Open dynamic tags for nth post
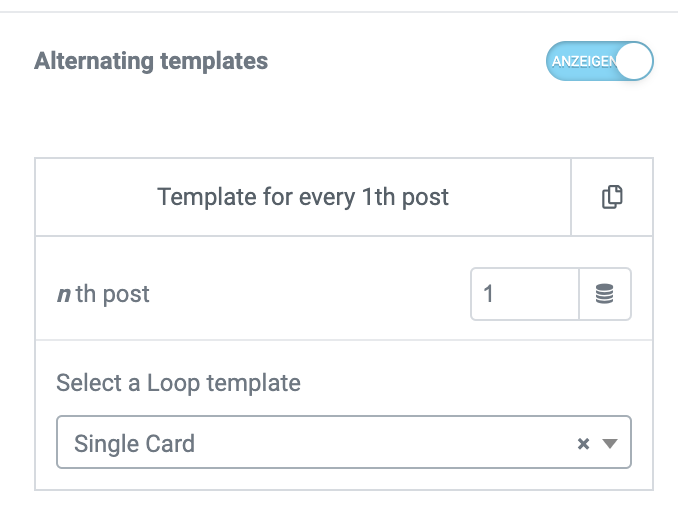The width and height of the screenshot is (678, 506). (605, 294)
